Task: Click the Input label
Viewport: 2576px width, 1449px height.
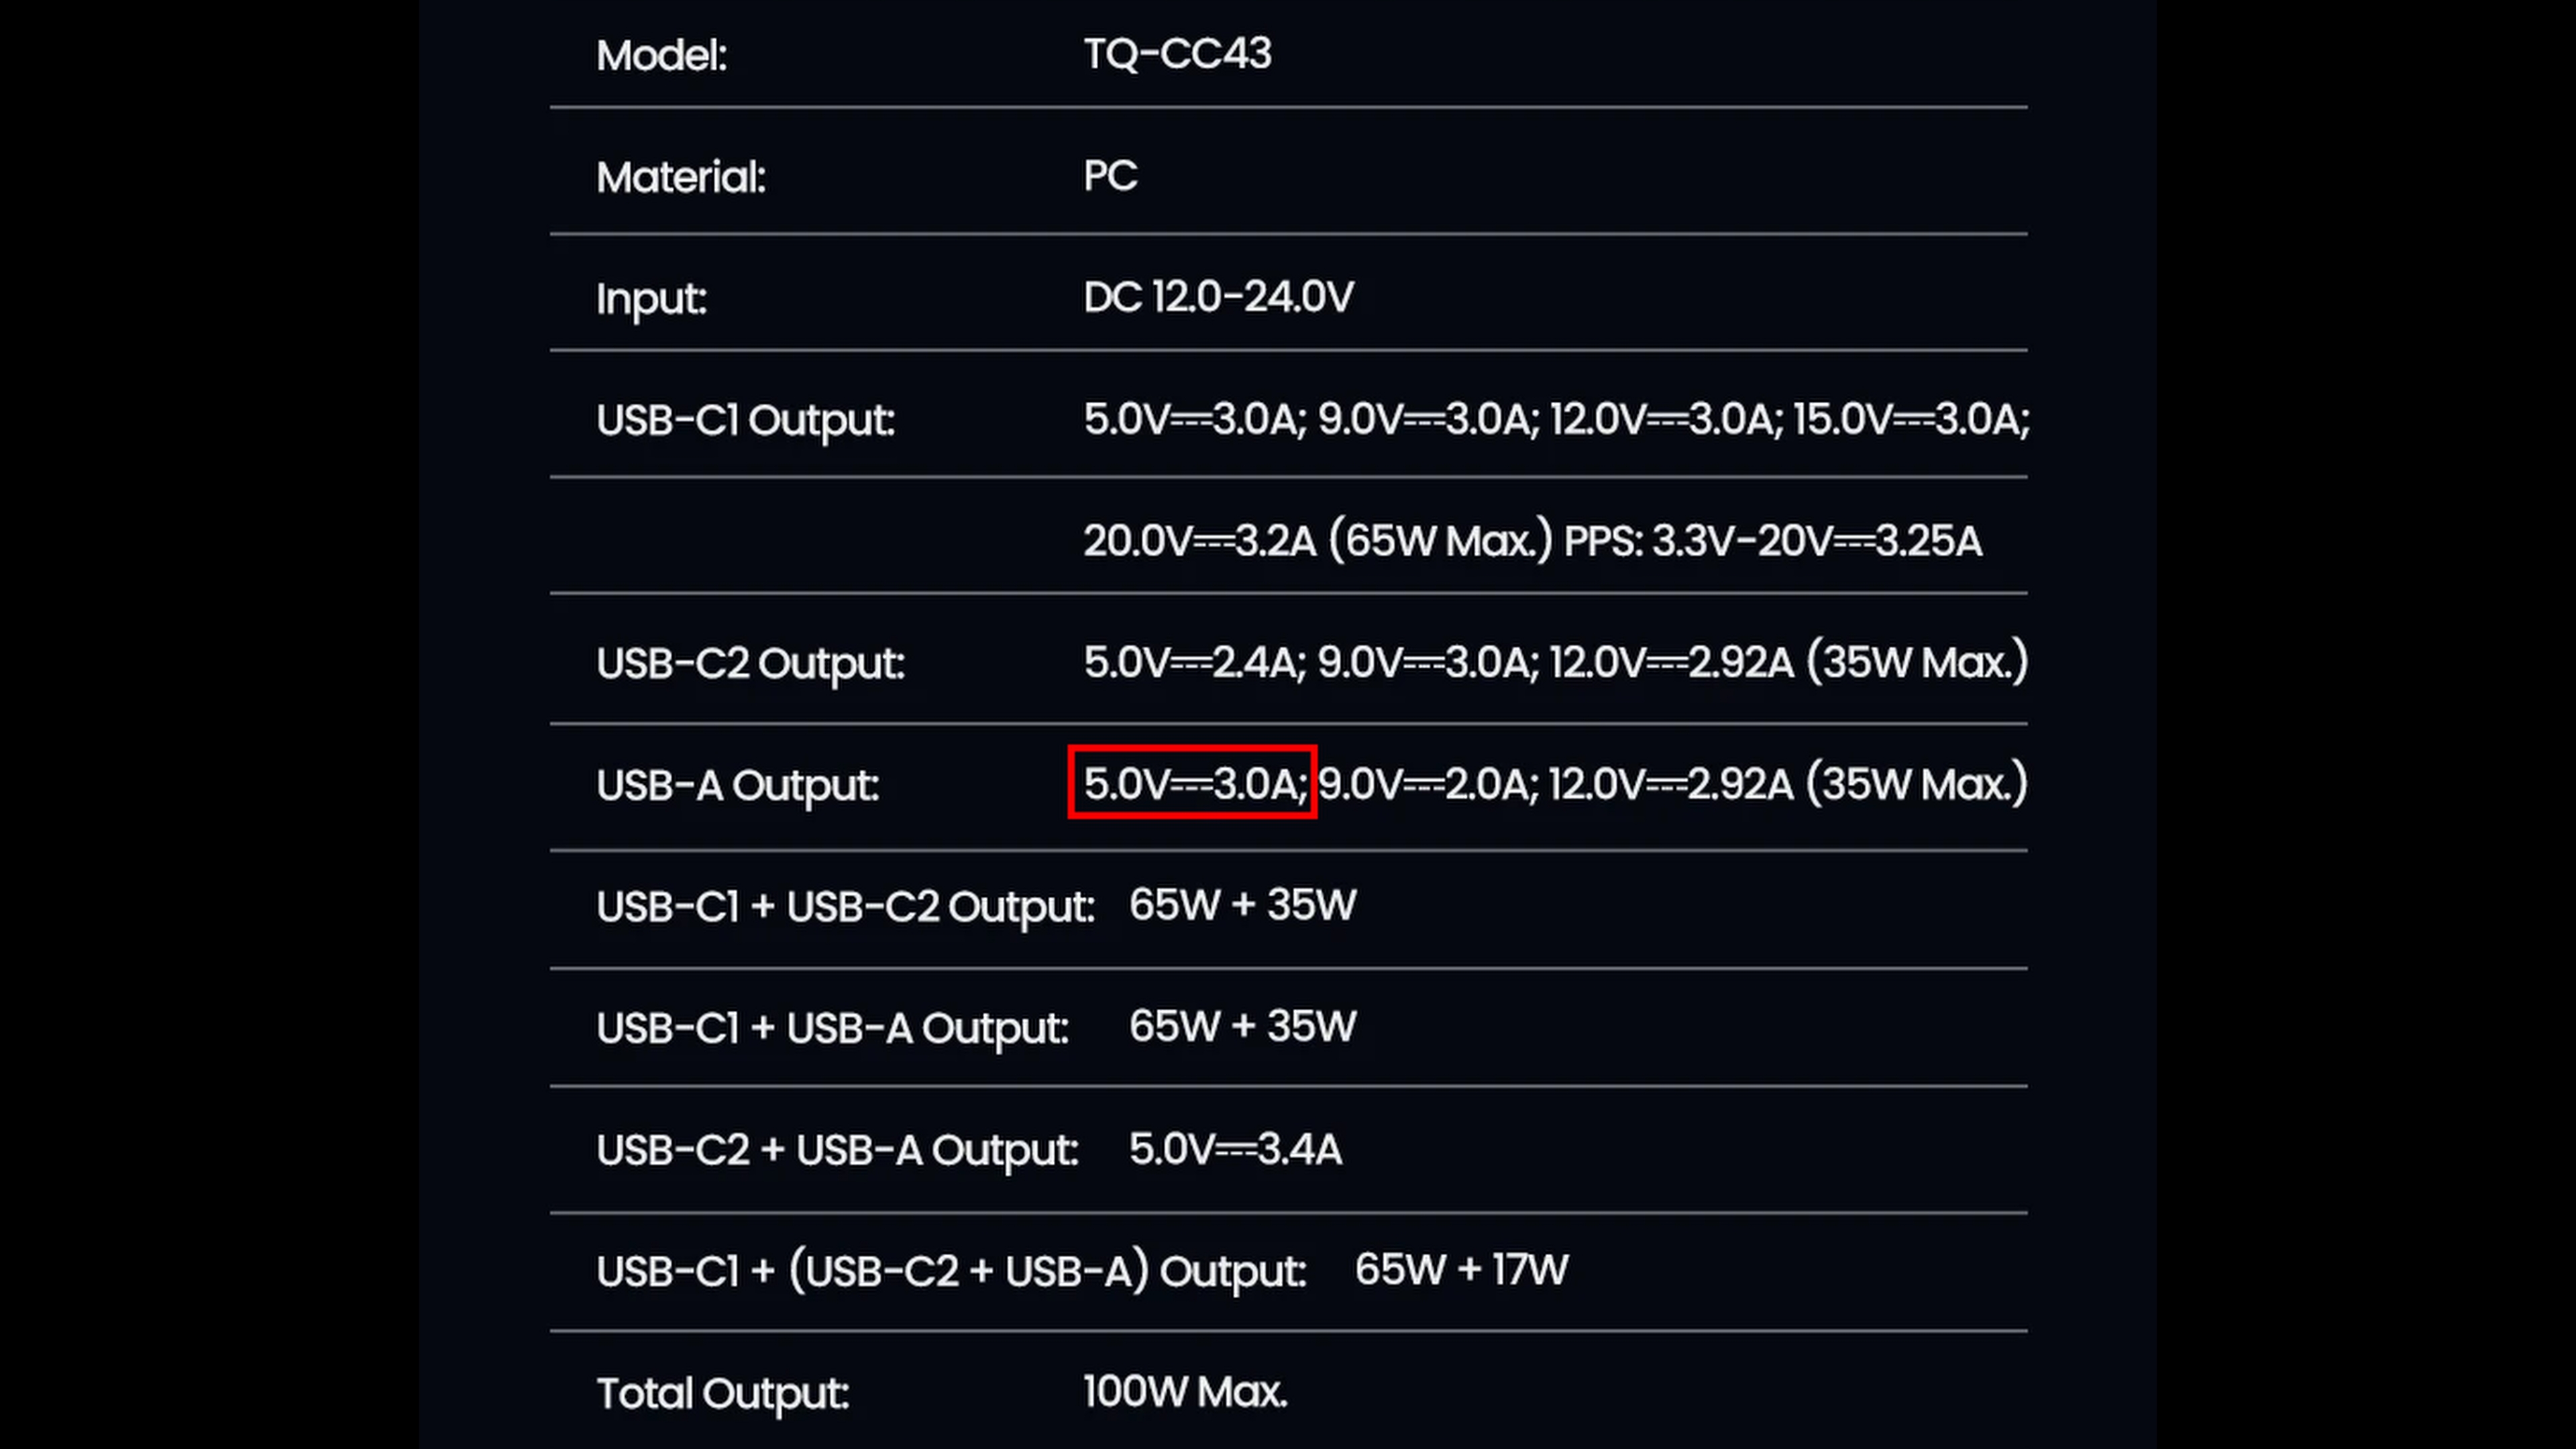Action: 651,298
